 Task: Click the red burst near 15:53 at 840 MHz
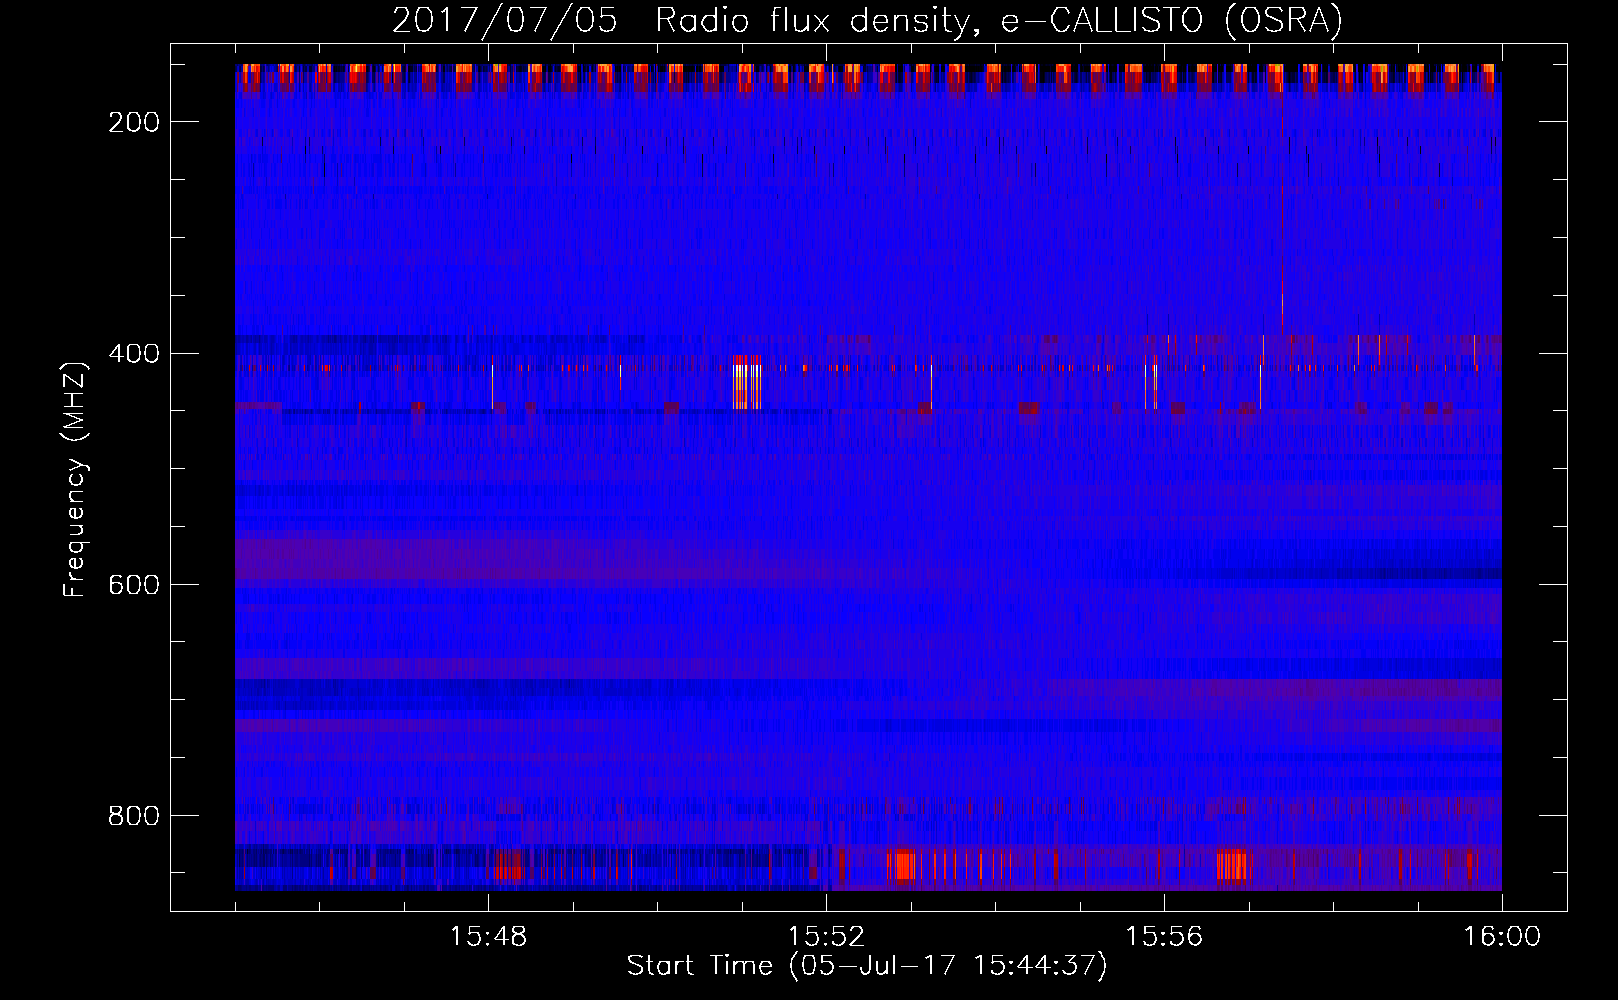902,865
